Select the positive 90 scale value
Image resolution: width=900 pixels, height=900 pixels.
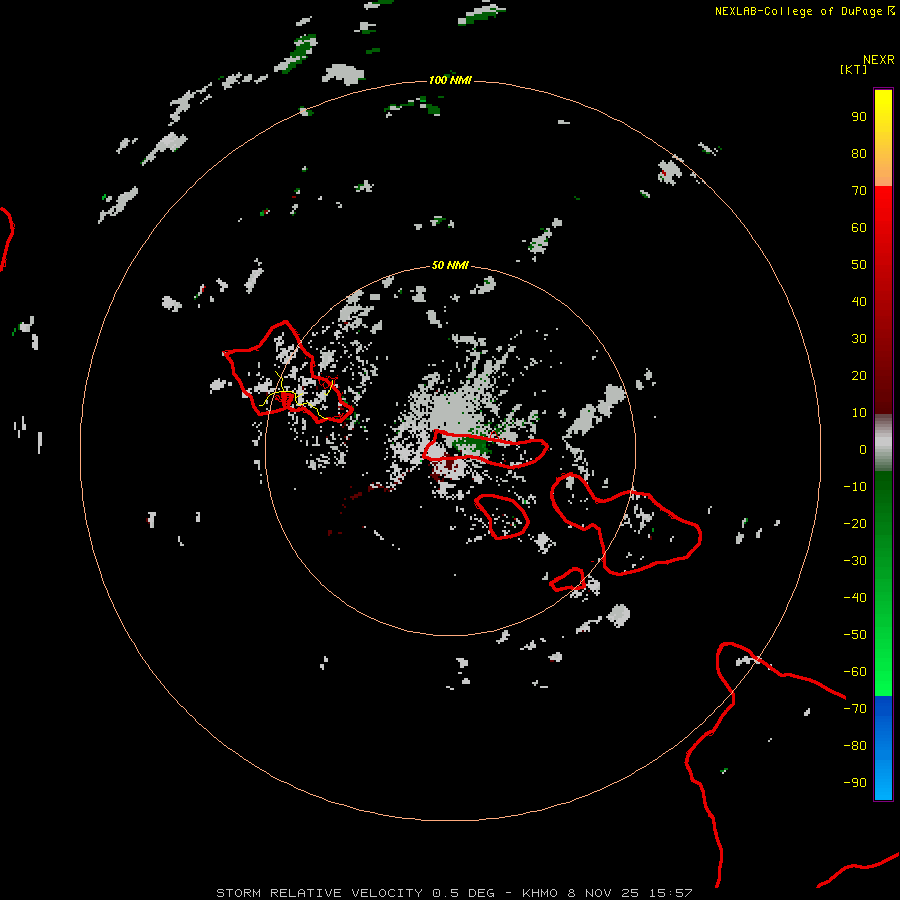pyautogui.click(x=859, y=117)
